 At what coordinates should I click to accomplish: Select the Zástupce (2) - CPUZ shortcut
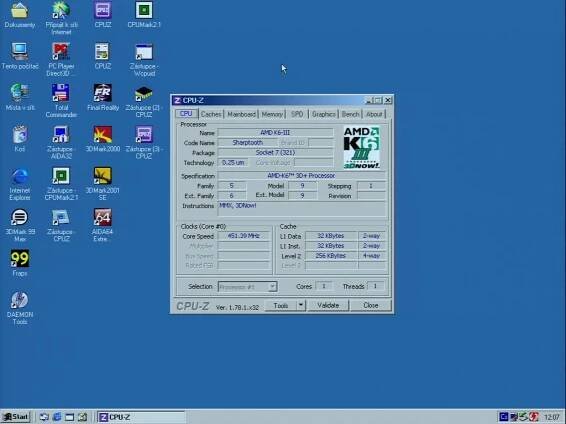point(144,93)
